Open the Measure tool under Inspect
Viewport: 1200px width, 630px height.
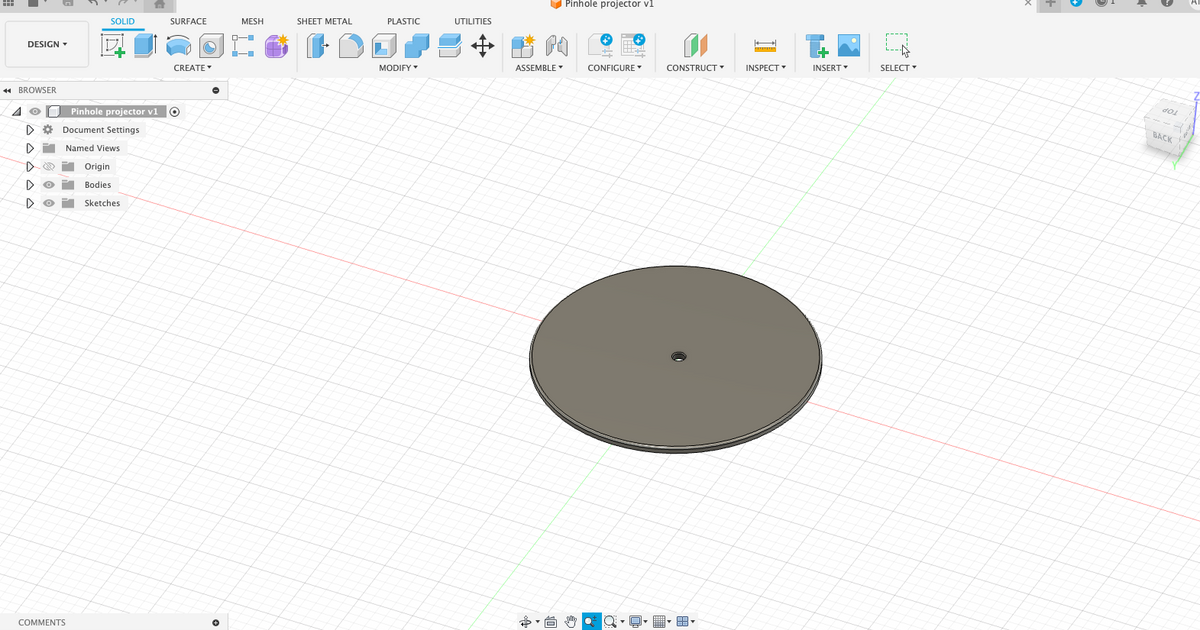click(x=765, y=45)
